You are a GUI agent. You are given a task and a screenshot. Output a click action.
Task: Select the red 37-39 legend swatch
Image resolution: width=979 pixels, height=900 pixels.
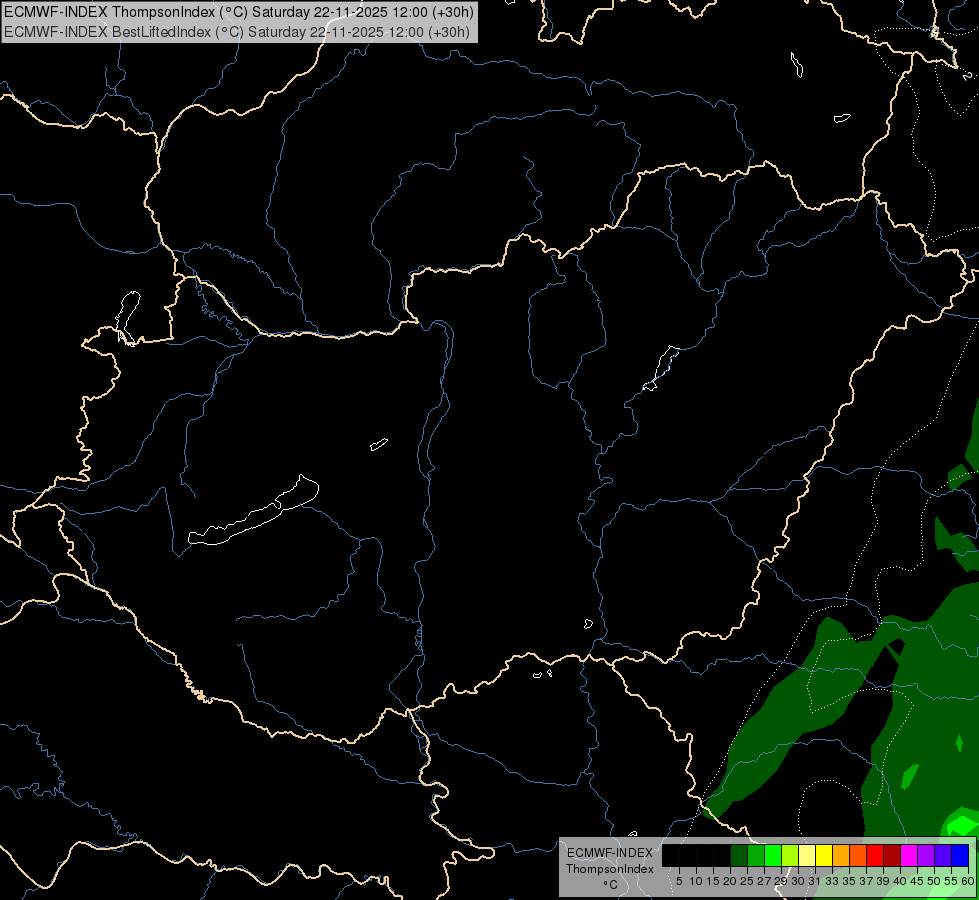875,855
